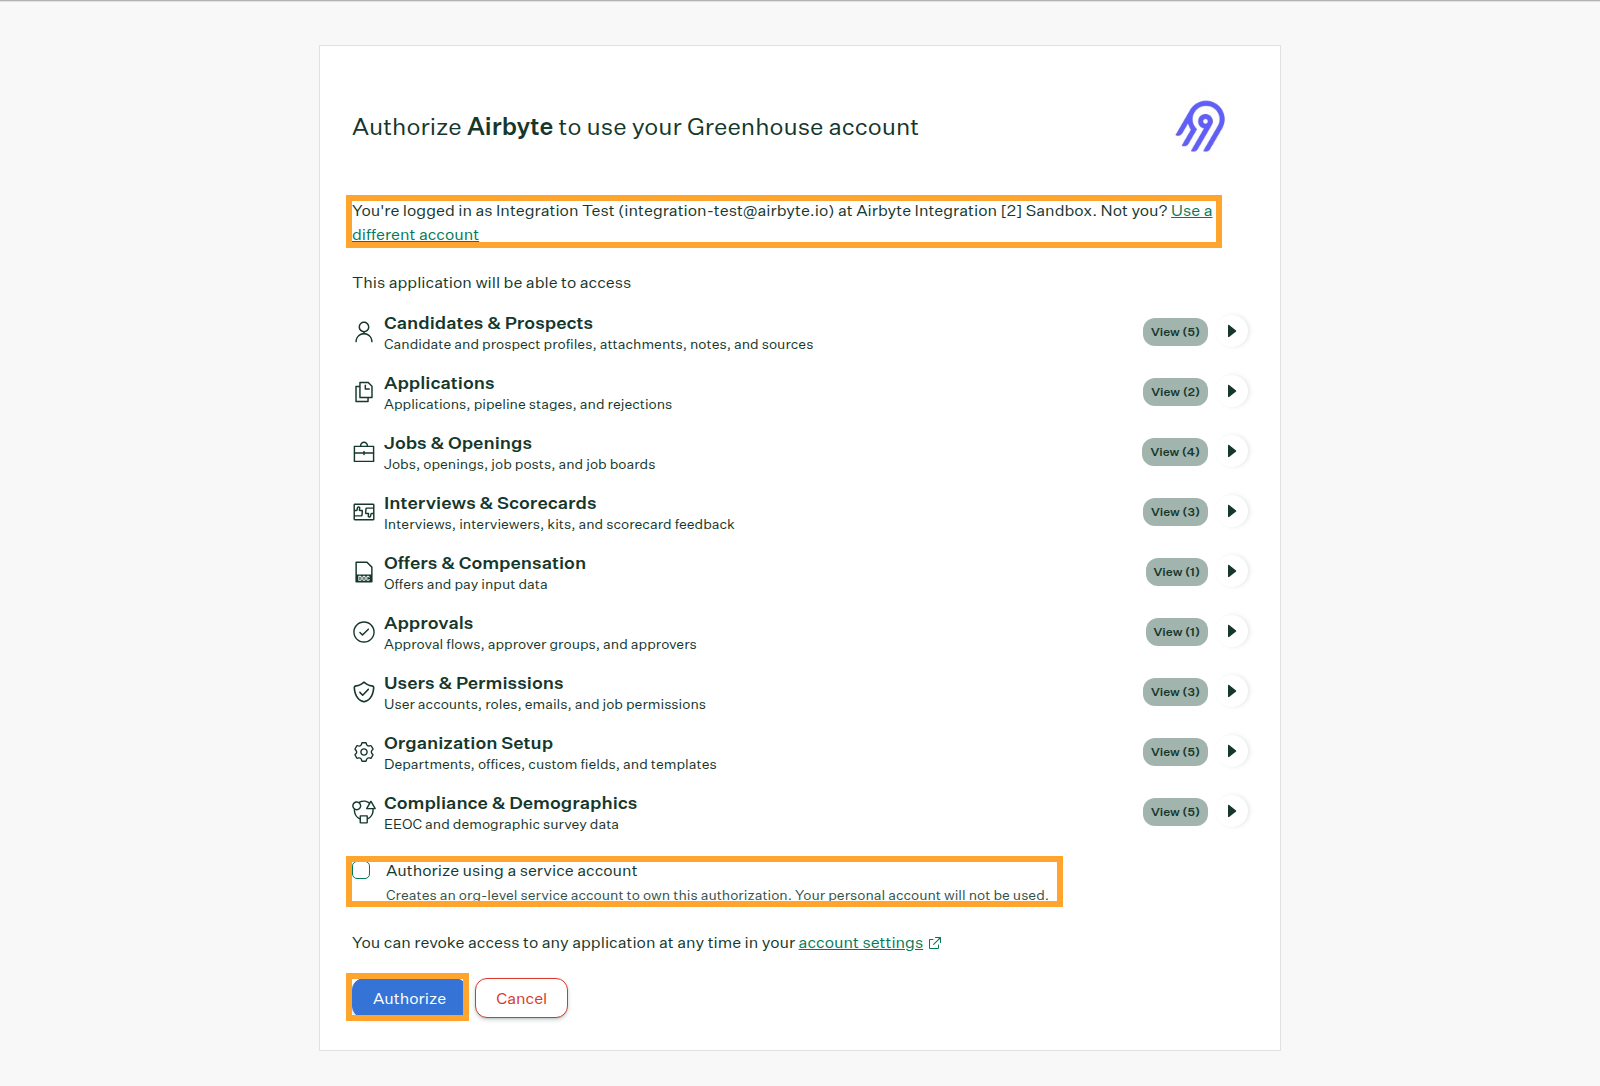Viewport: 1600px width, 1086px height.
Task: Click the Applications heading
Action: pyautogui.click(x=439, y=383)
